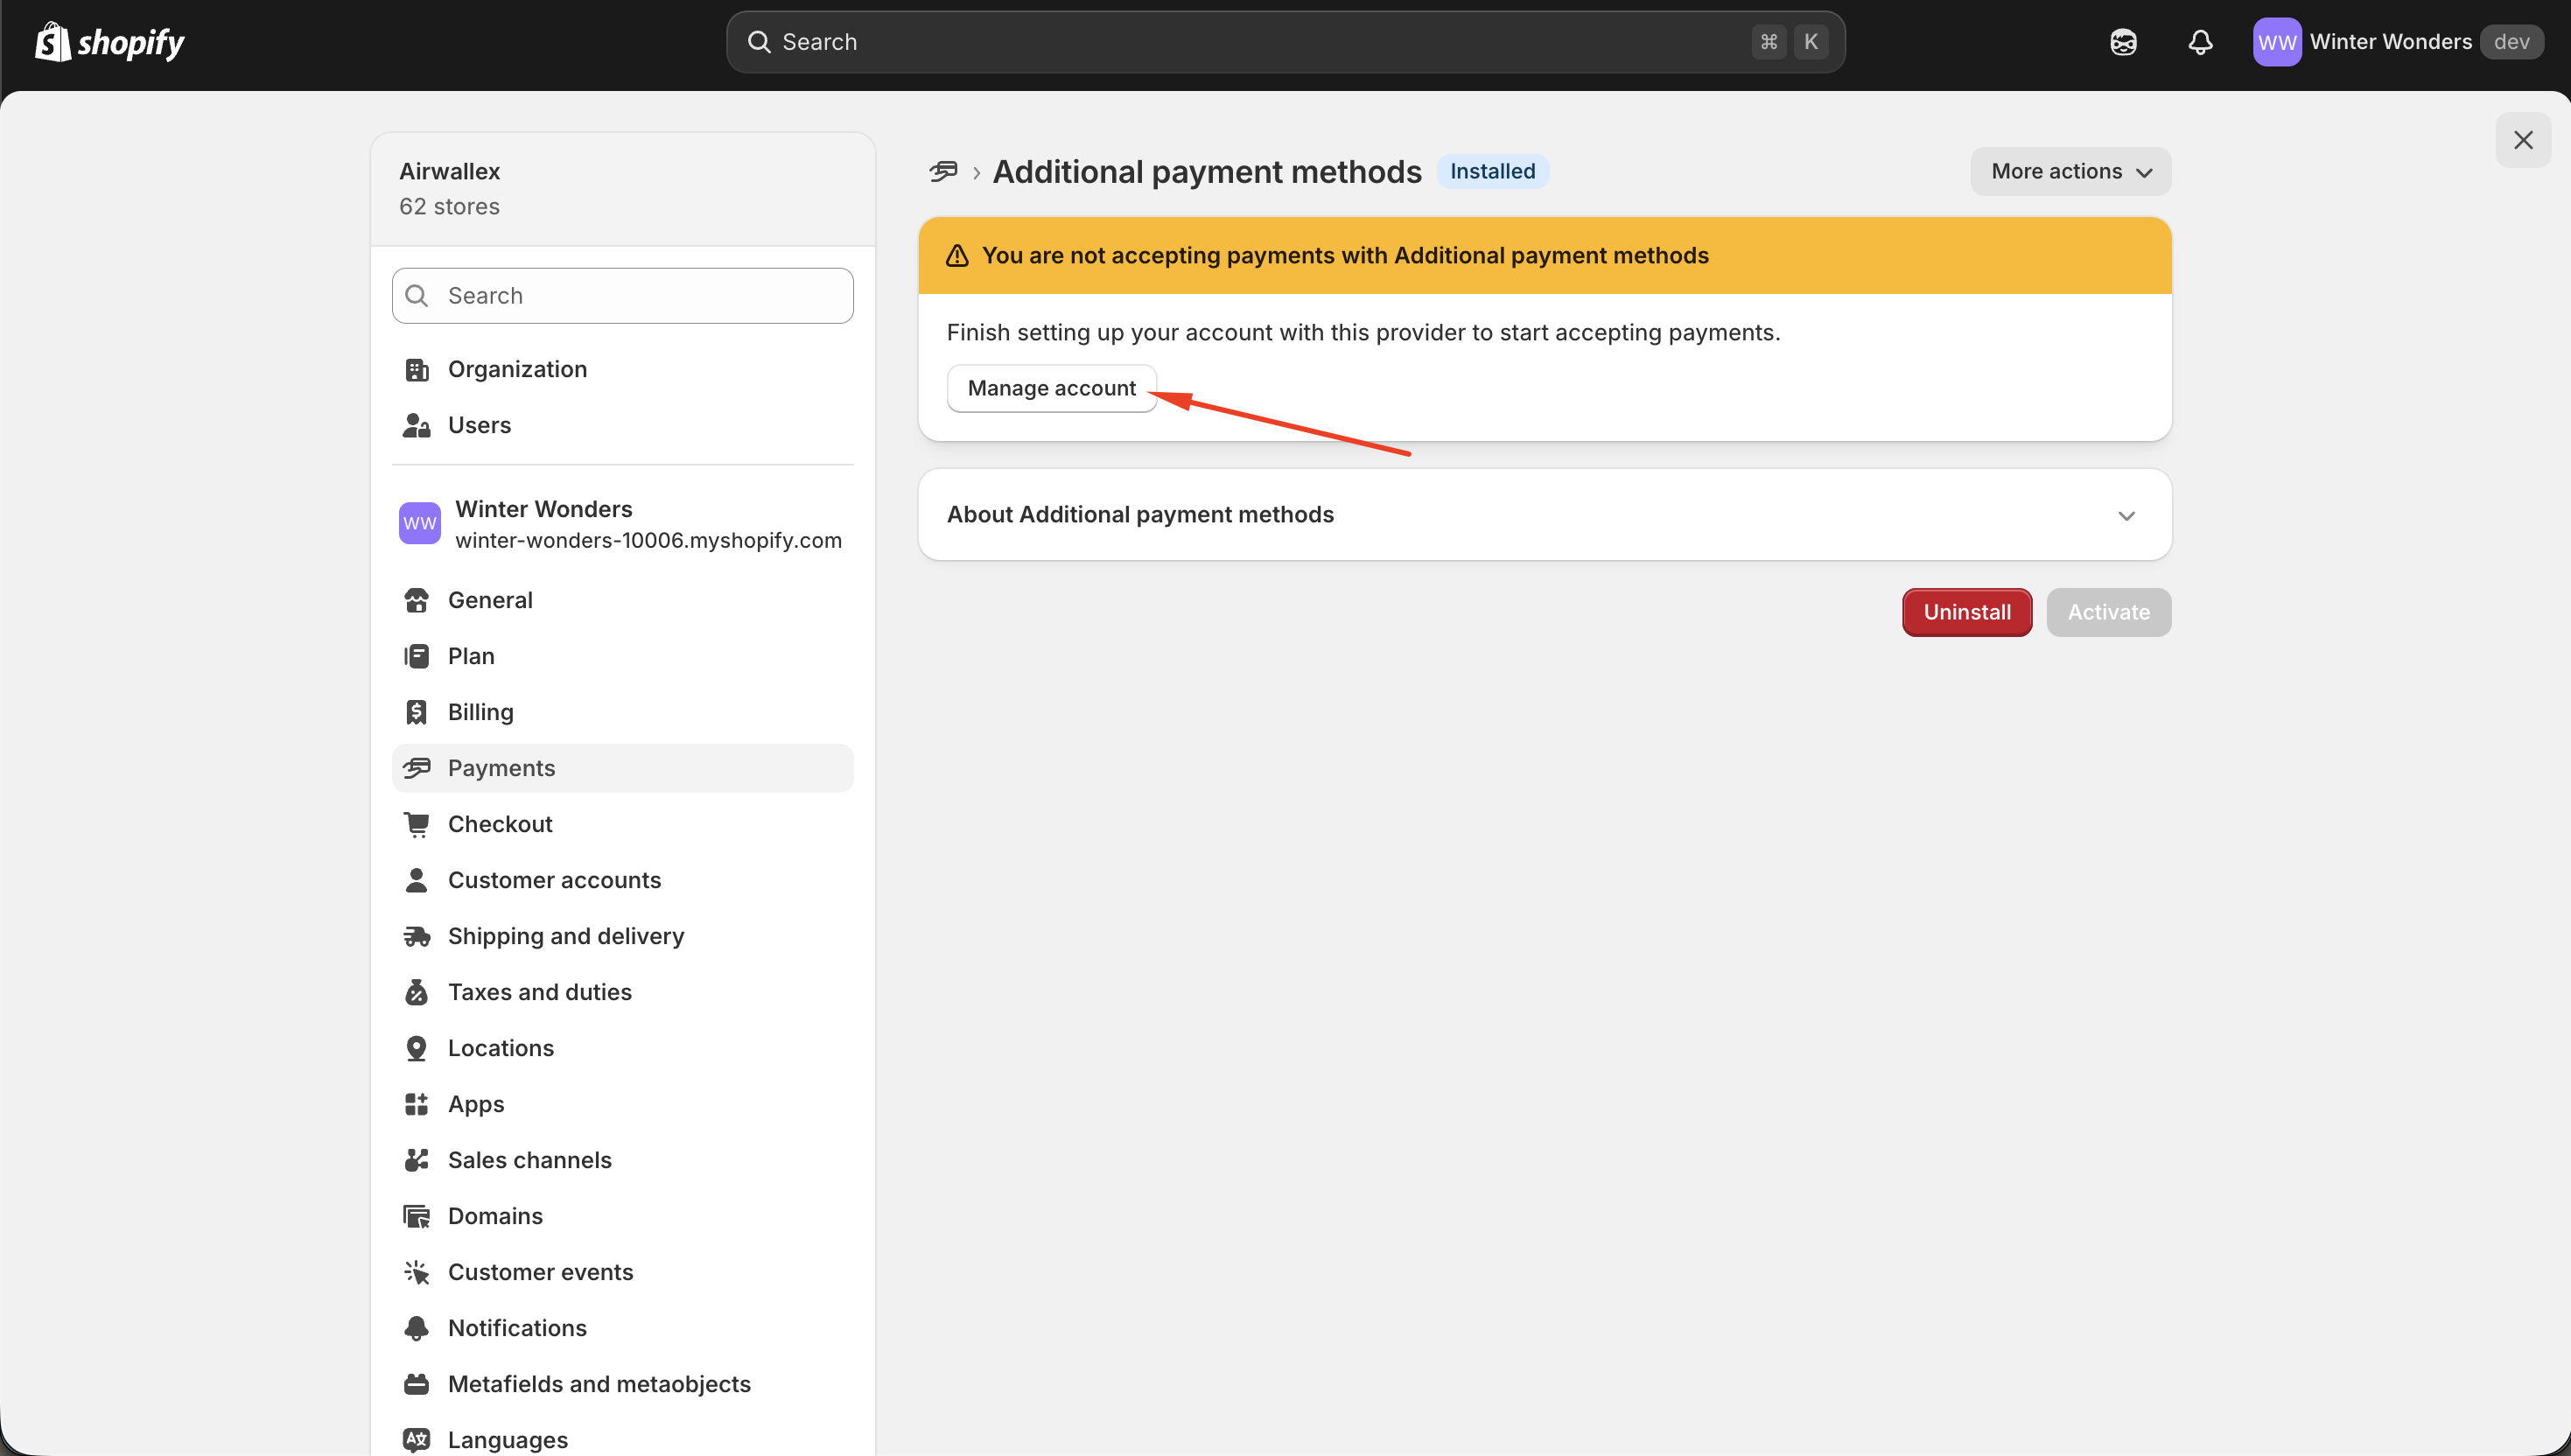Click the Activate button
The height and width of the screenshot is (1456, 2571).
[x=2108, y=613]
